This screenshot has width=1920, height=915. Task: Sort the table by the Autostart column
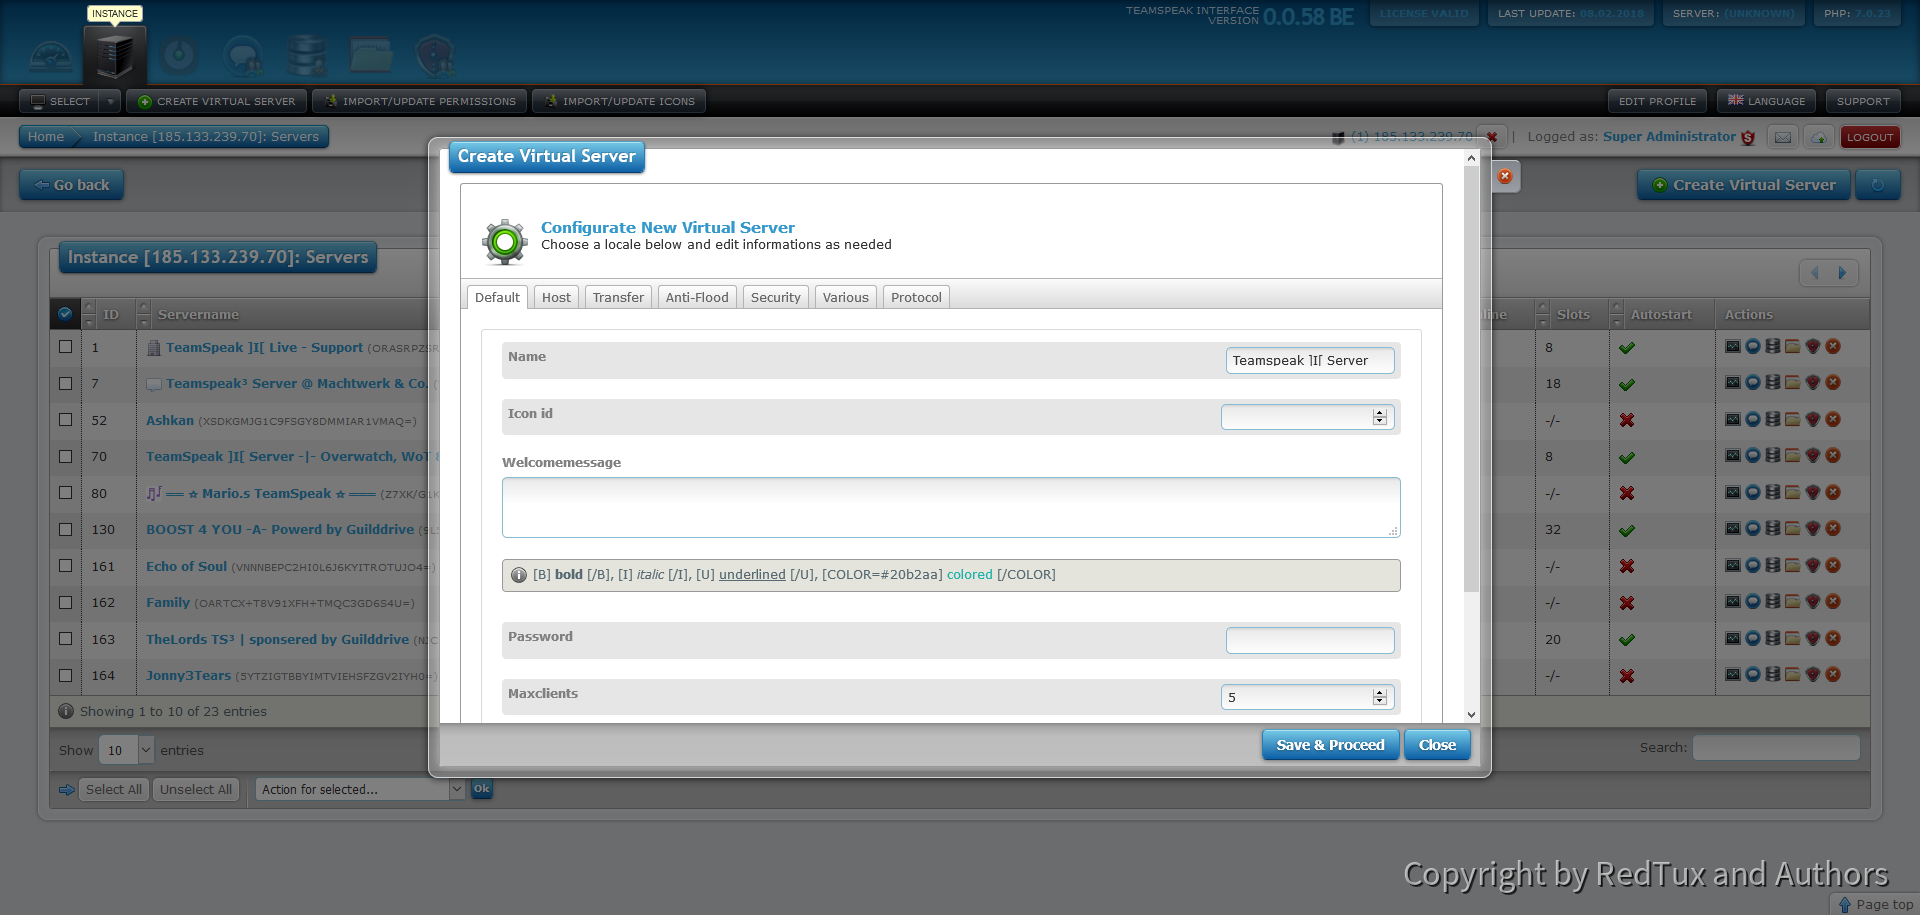click(1661, 314)
